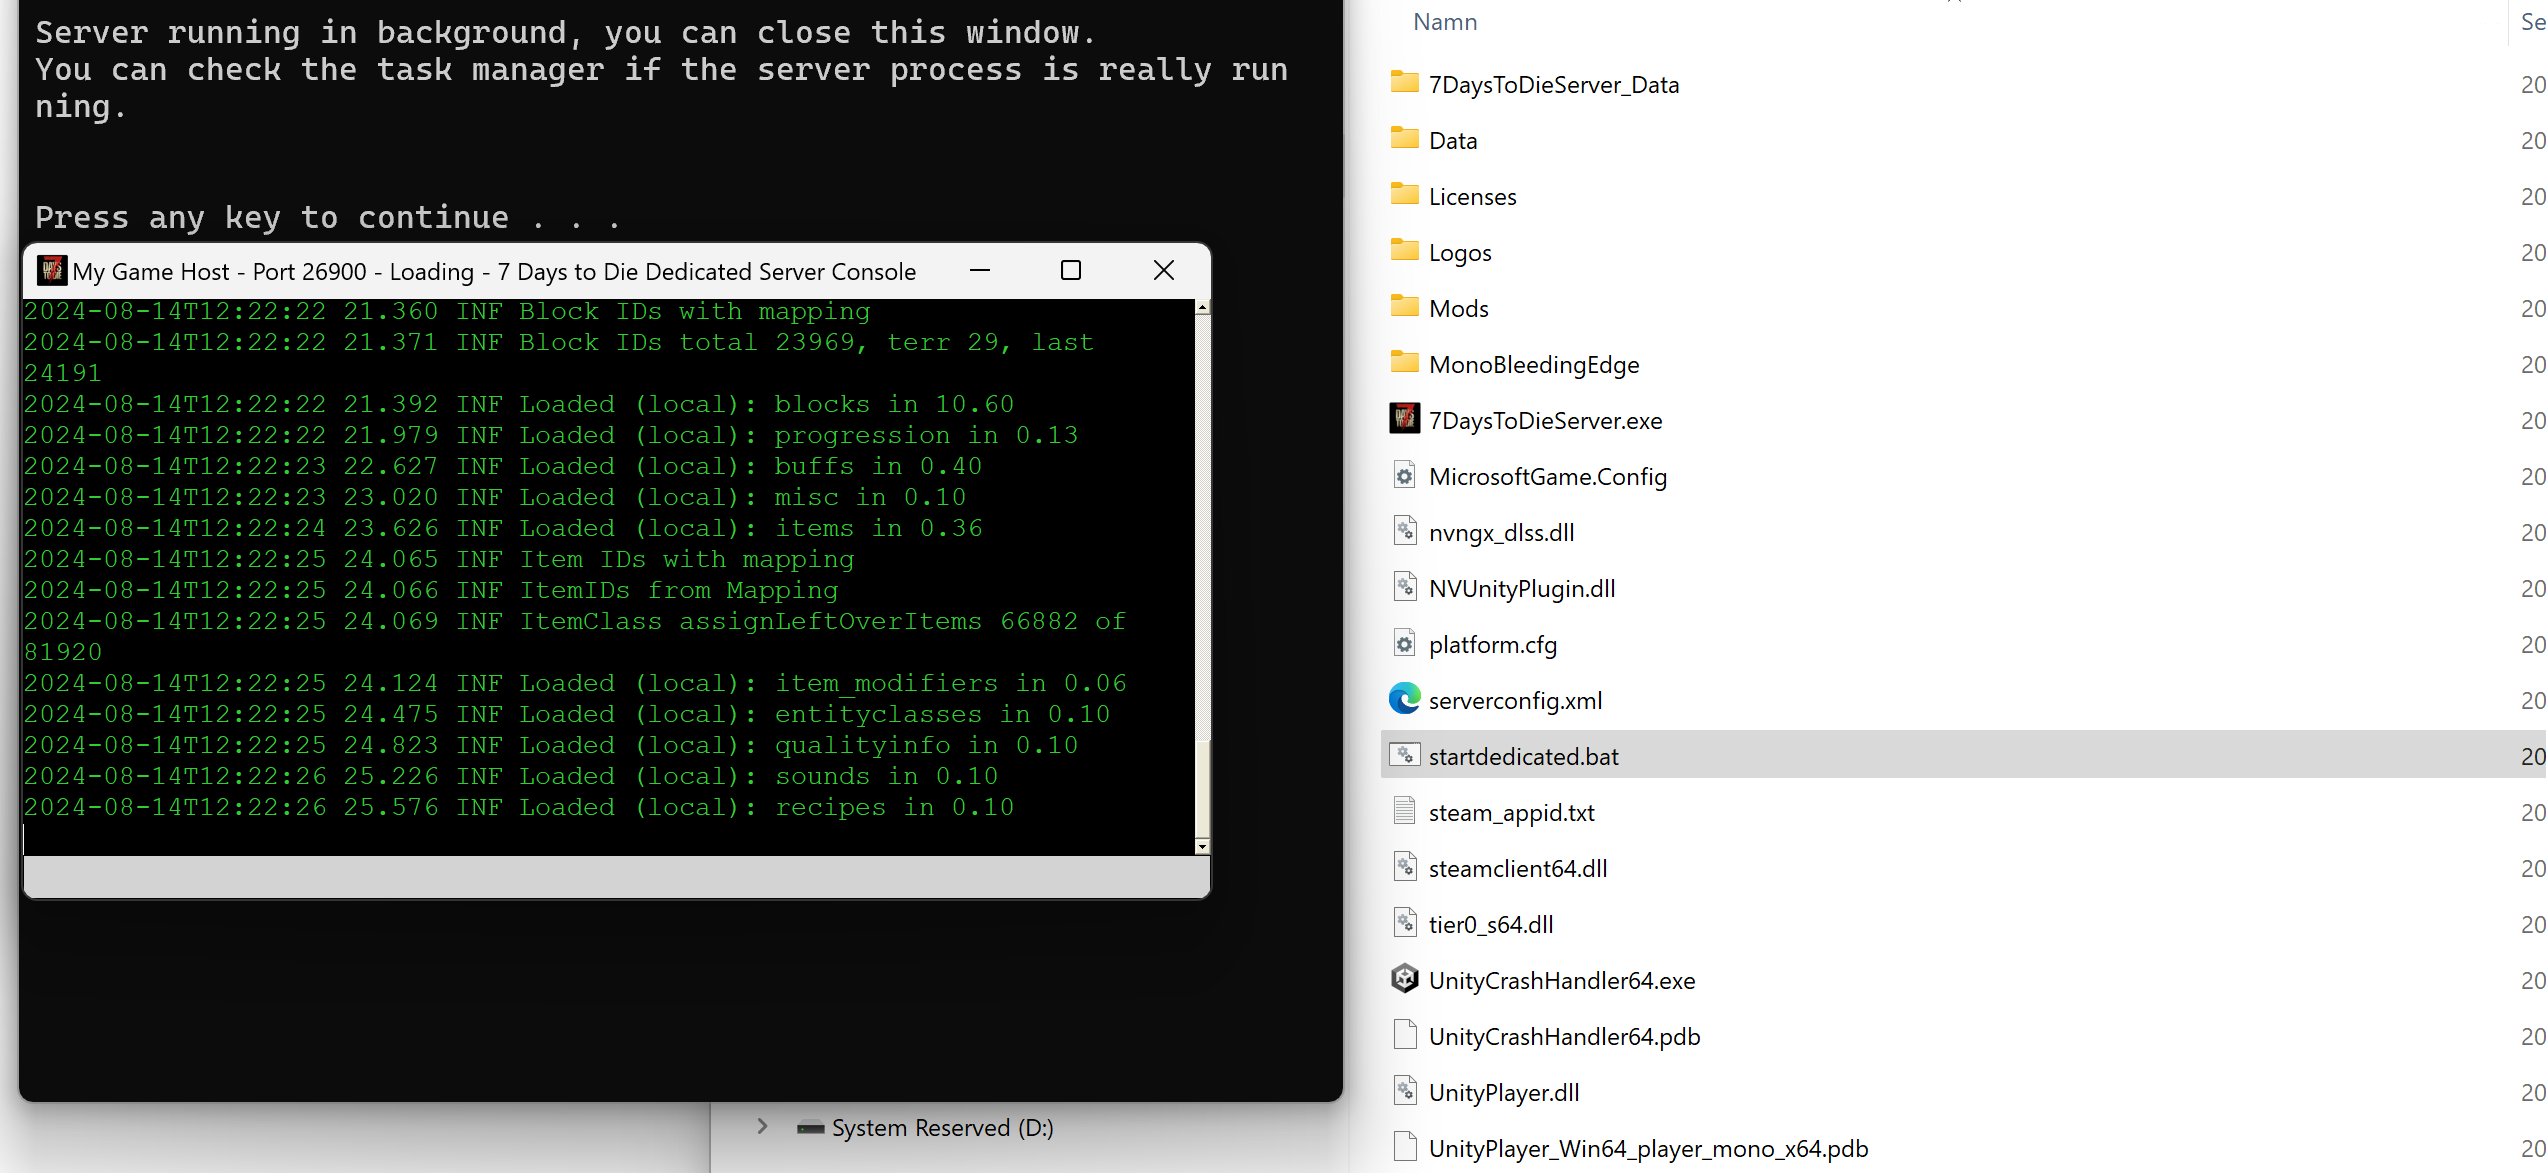Click the drive icon beside System Reserved (D:)
The width and height of the screenshot is (2546, 1173).
coord(810,1127)
